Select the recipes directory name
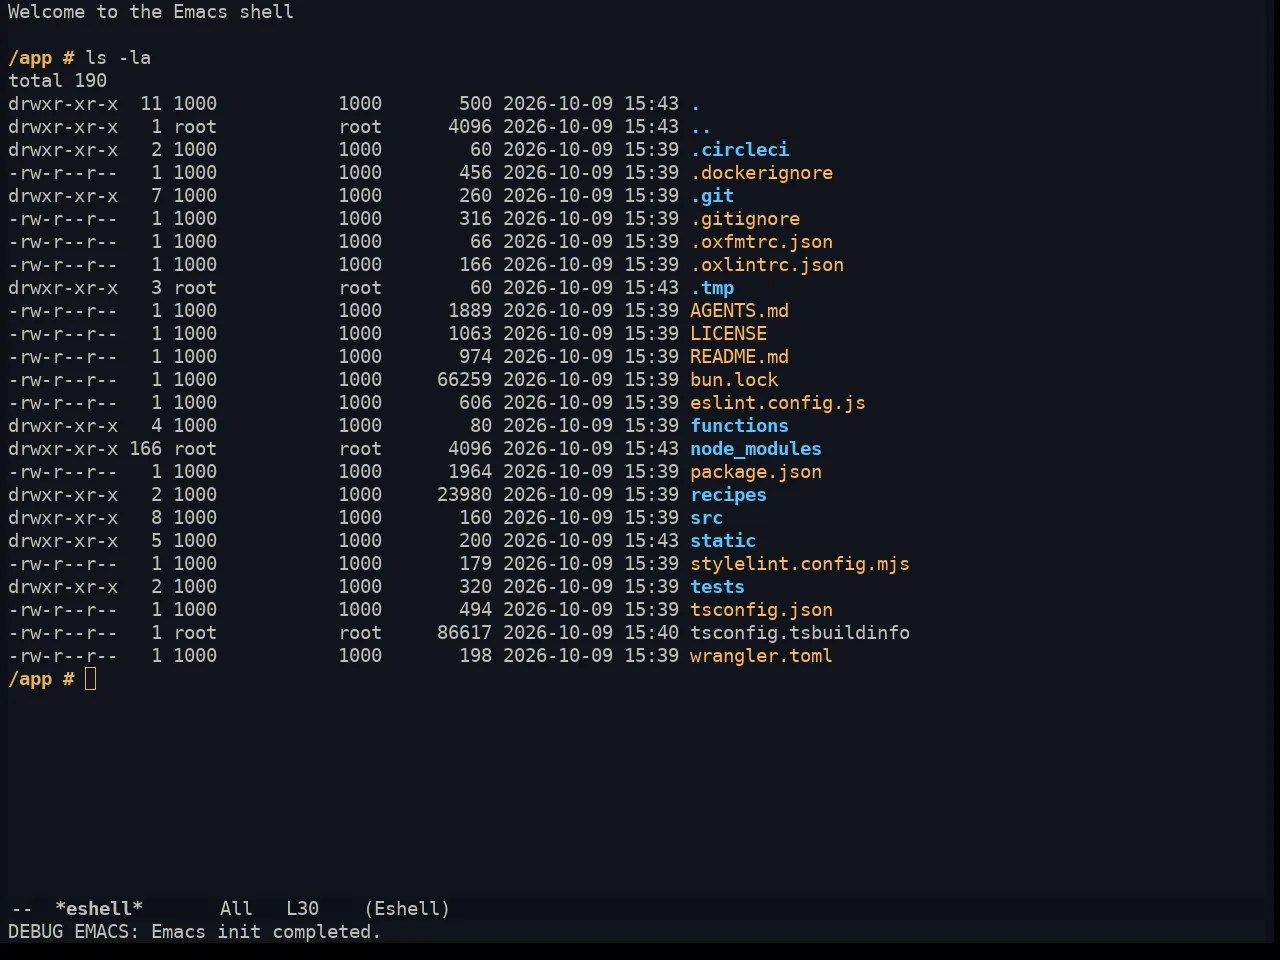The height and width of the screenshot is (960, 1280). (728, 495)
